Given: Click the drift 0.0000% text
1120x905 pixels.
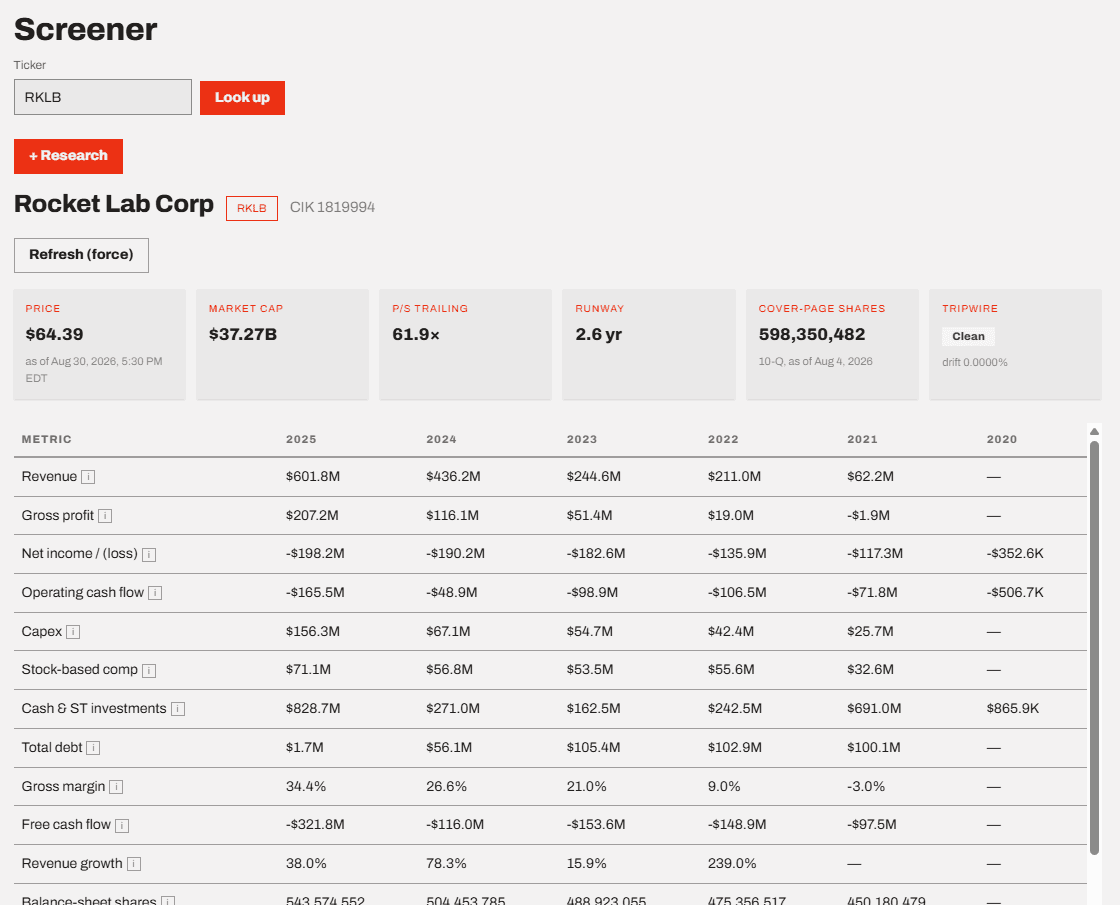Looking at the screenshot, I should coord(974,363).
